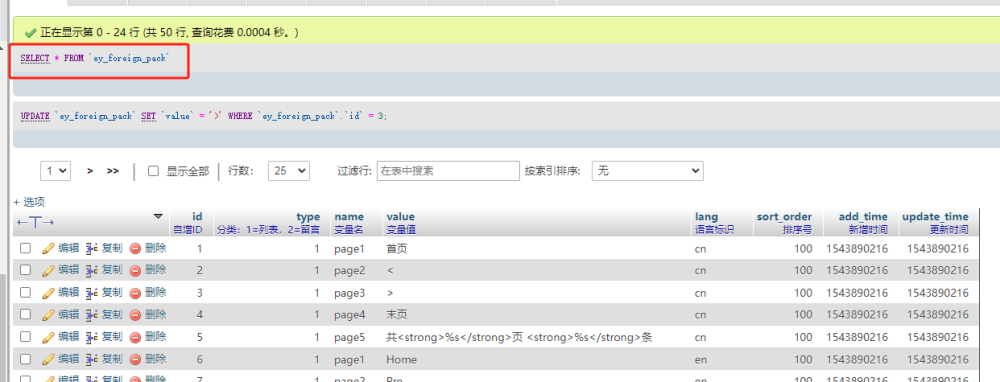Expand the + 选项 options link
This screenshot has width=1000, height=382.
point(29,202)
